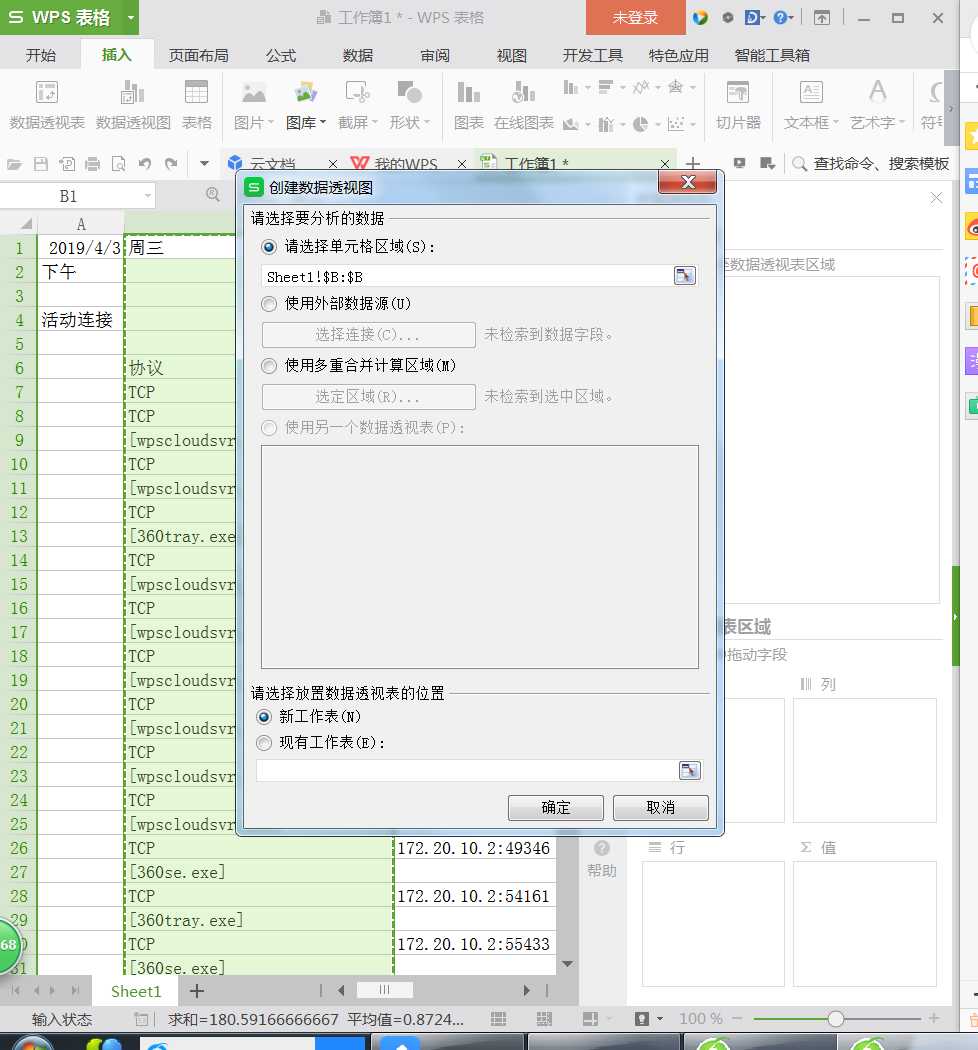Close the 我的WPS tab

point(462,164)
